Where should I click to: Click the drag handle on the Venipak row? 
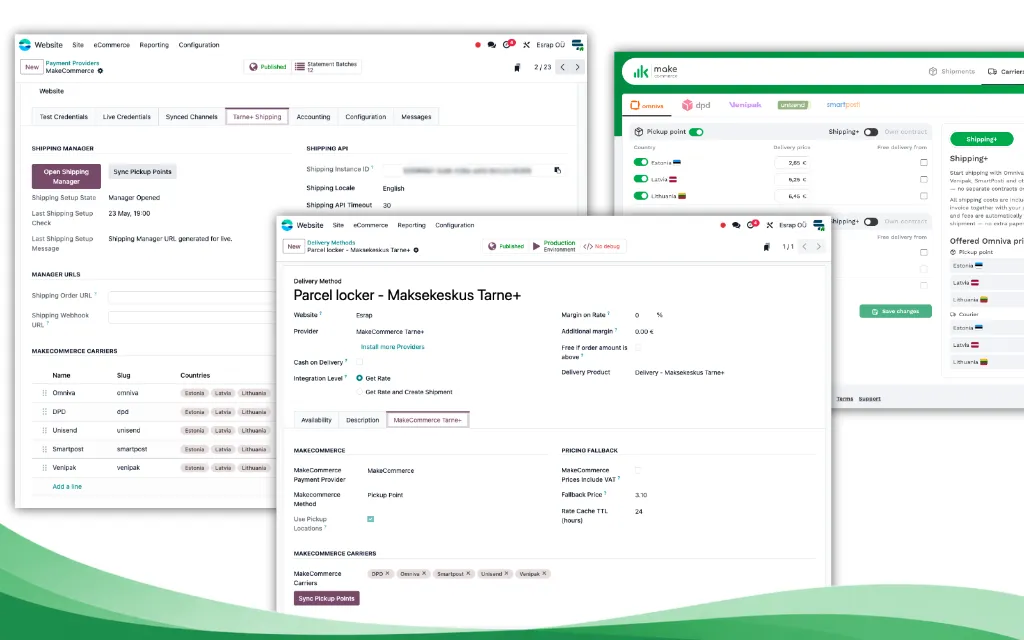[x=44, y=468]
